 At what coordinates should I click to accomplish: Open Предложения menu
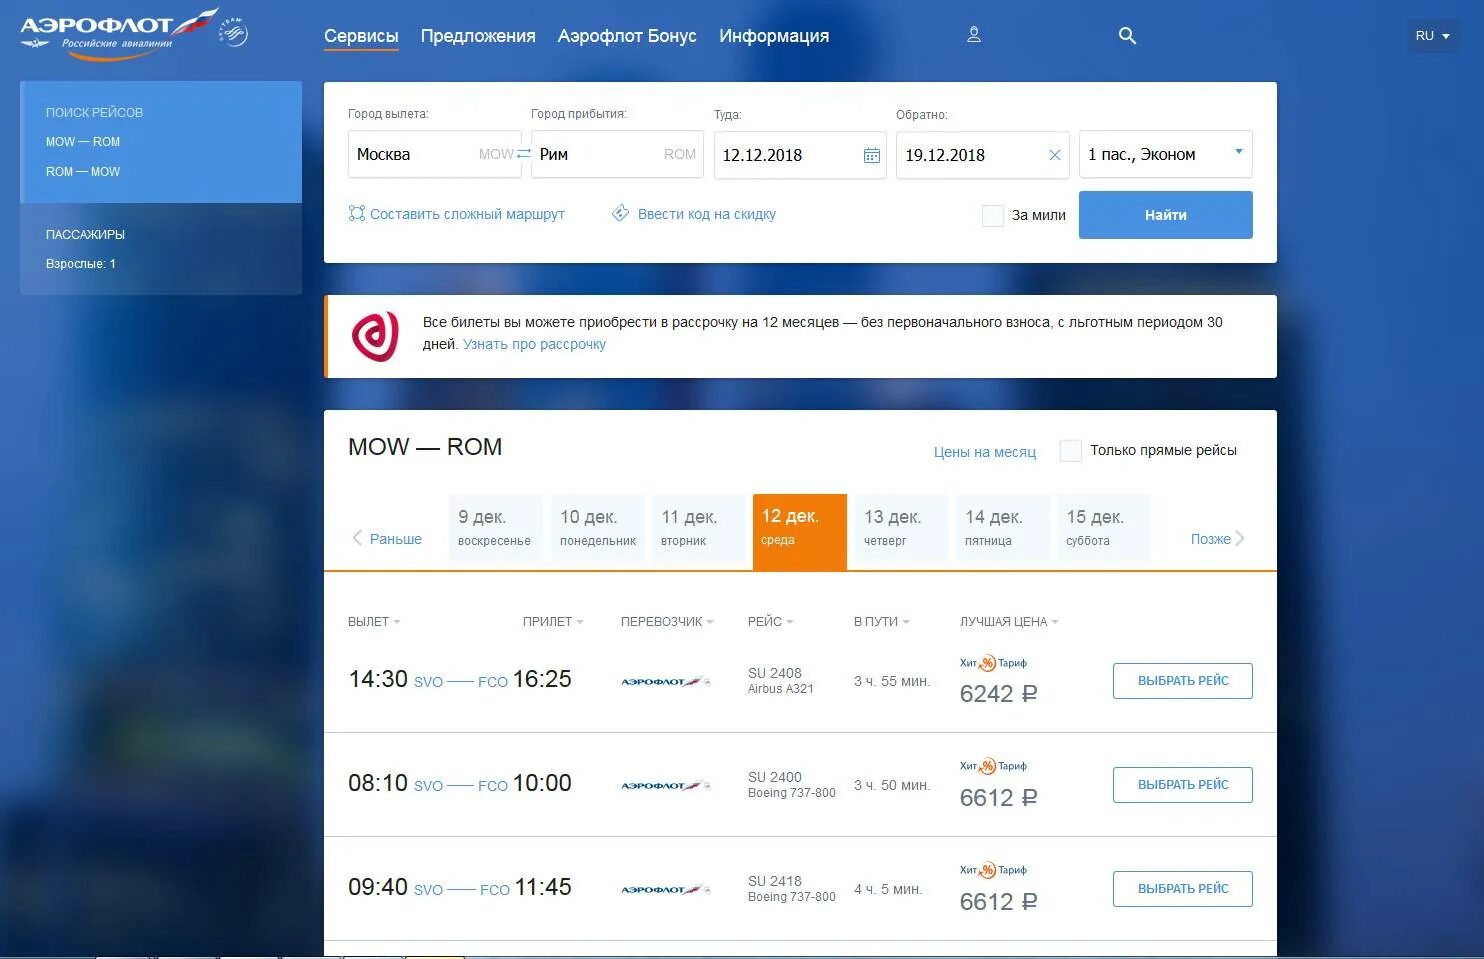(x=478, y=36)
